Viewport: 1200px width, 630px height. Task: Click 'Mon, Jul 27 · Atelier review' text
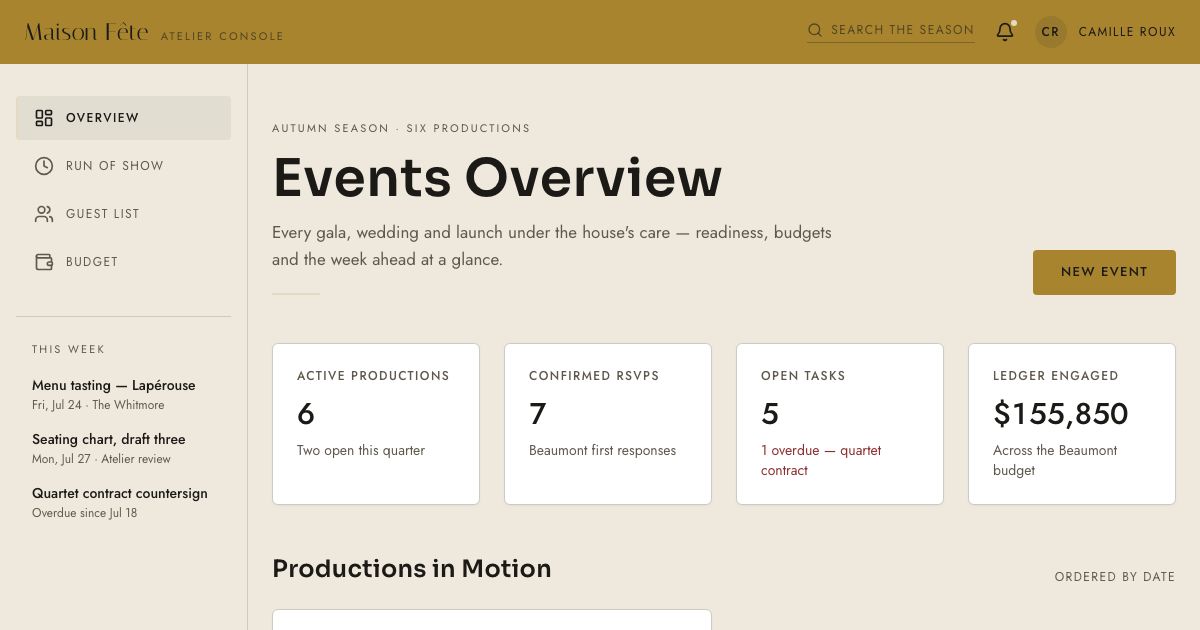[101, 459]
